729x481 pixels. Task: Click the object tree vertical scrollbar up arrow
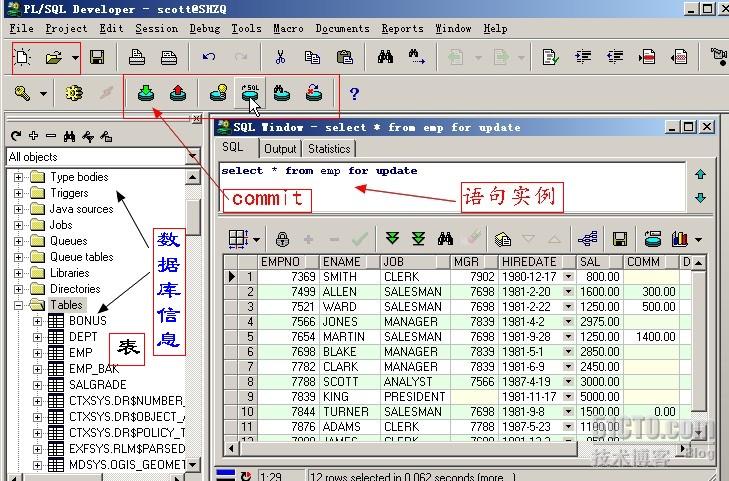[193, 177]
